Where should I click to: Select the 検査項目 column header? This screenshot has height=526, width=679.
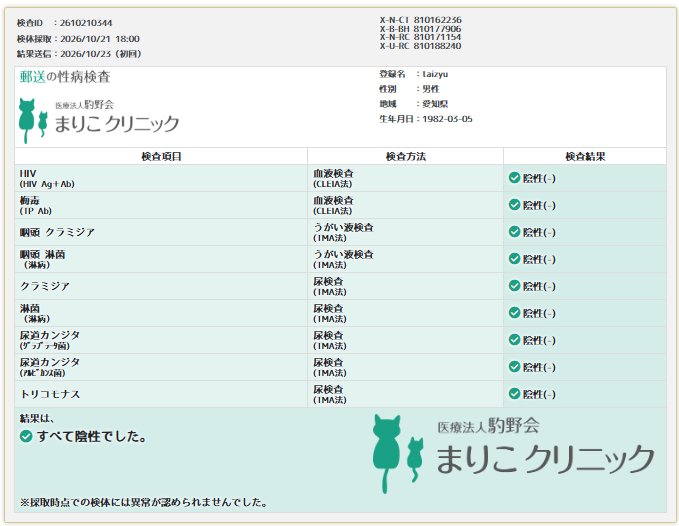coord(161,156)
